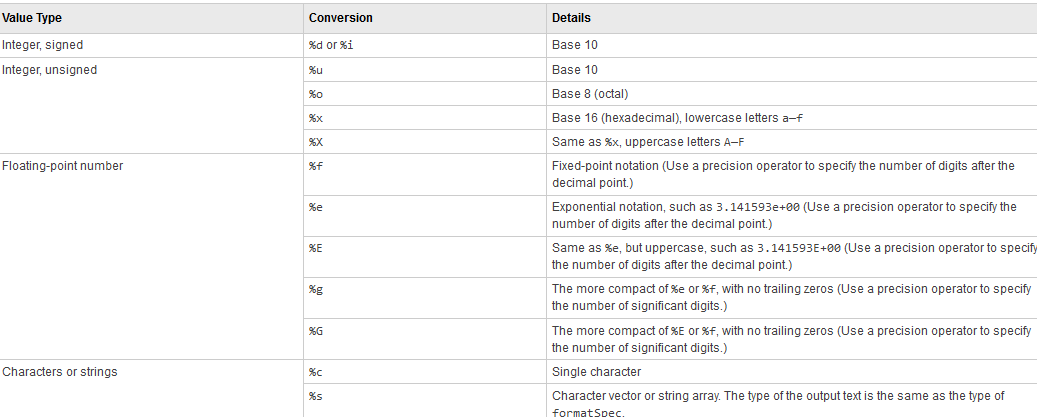Click the Conversion column header
This screenshot has height=417, width=1037.
(x=340, y=18)
